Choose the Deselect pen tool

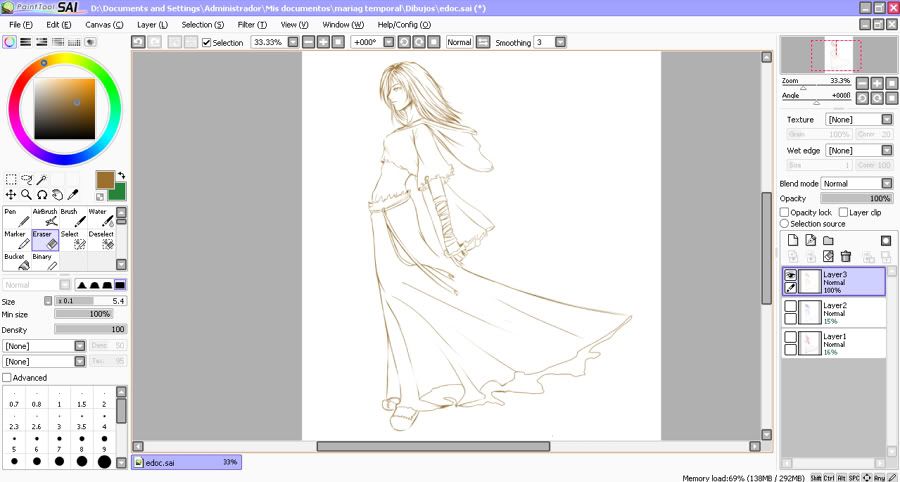tap(102, 240)
